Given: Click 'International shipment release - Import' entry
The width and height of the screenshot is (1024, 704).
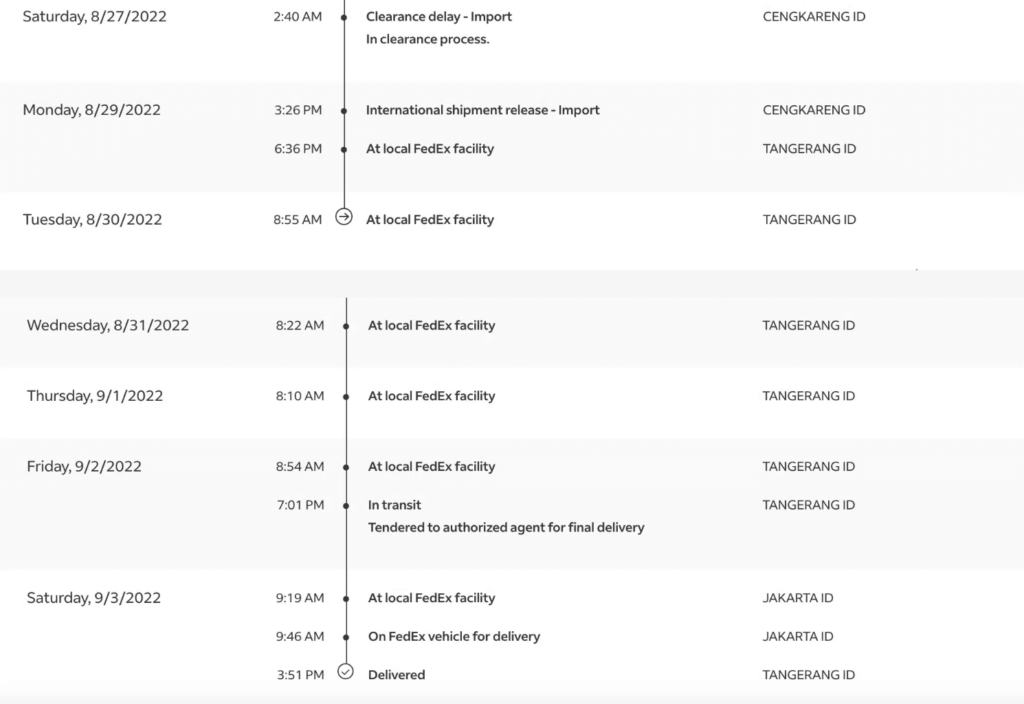Looking at the screenshot, I should coord(483,110).
